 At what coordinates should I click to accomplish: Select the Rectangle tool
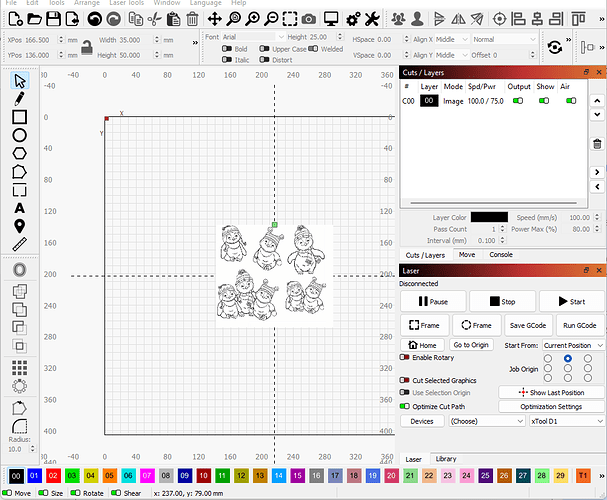(x=19, y=117)
